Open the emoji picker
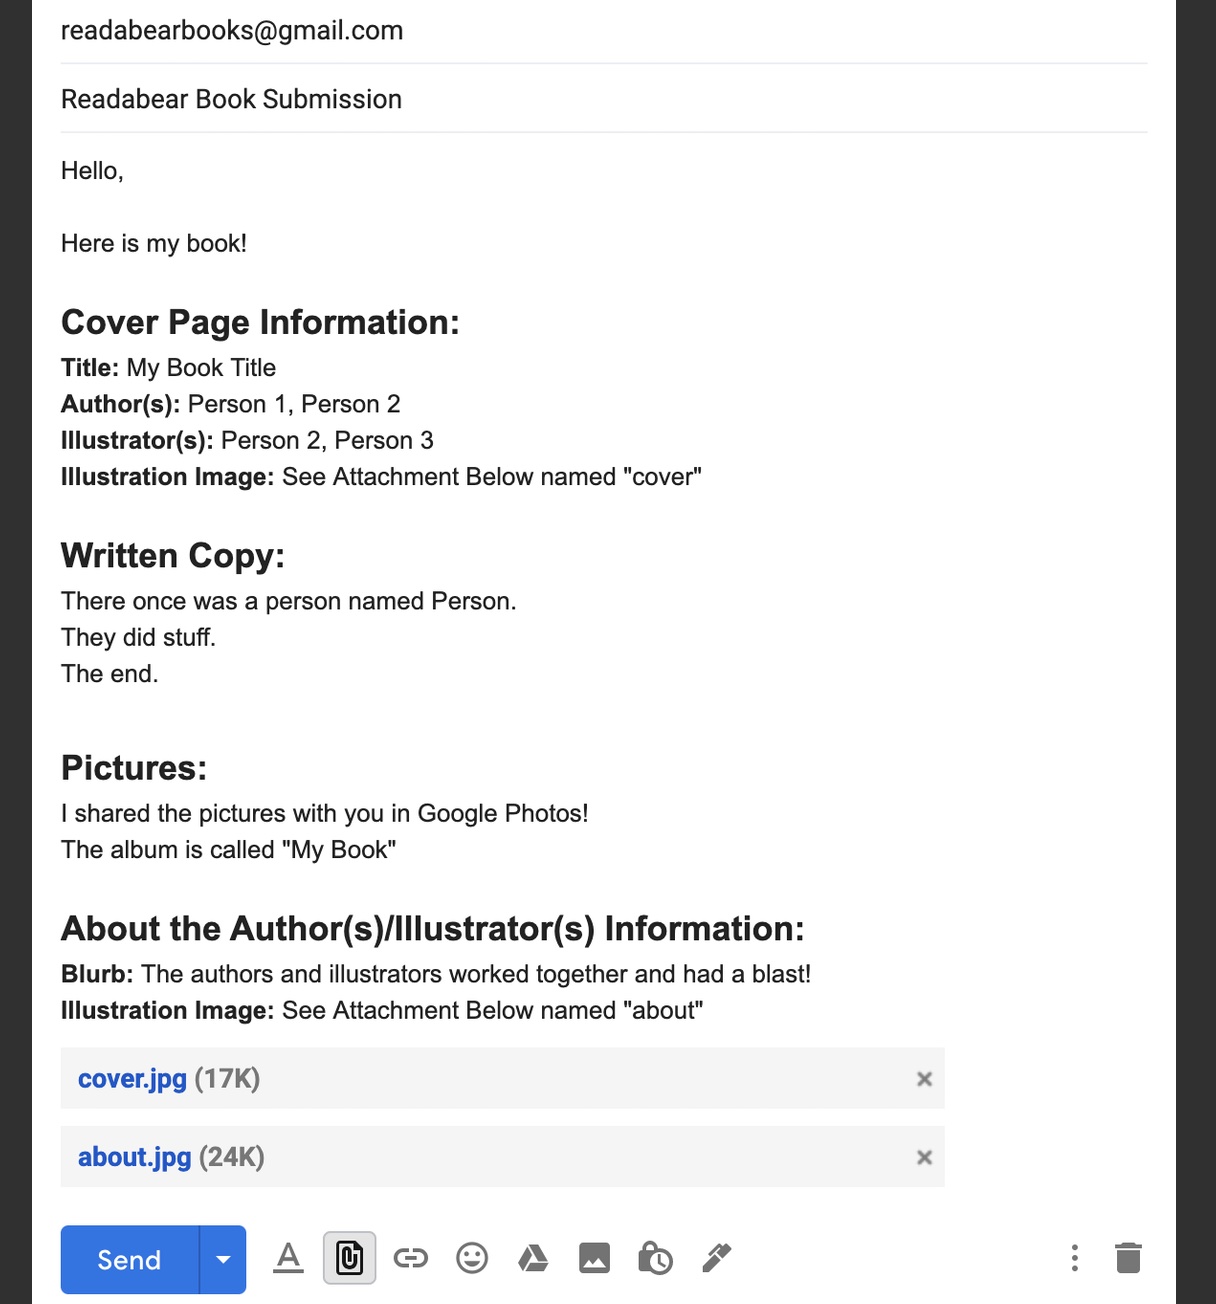Image resolution: width=1216 pixels, height=1304 pixels. pyautogui.click(x=472, y=1258)
